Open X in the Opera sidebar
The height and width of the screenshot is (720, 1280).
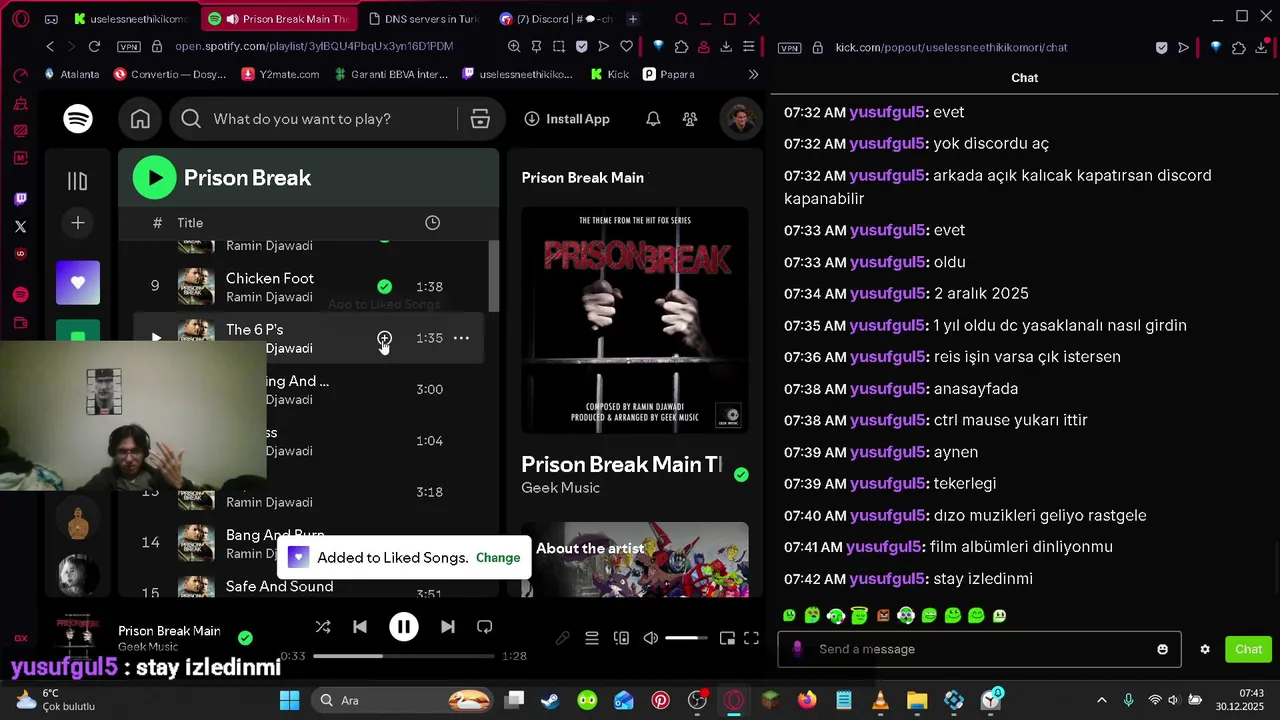point(21,227)
